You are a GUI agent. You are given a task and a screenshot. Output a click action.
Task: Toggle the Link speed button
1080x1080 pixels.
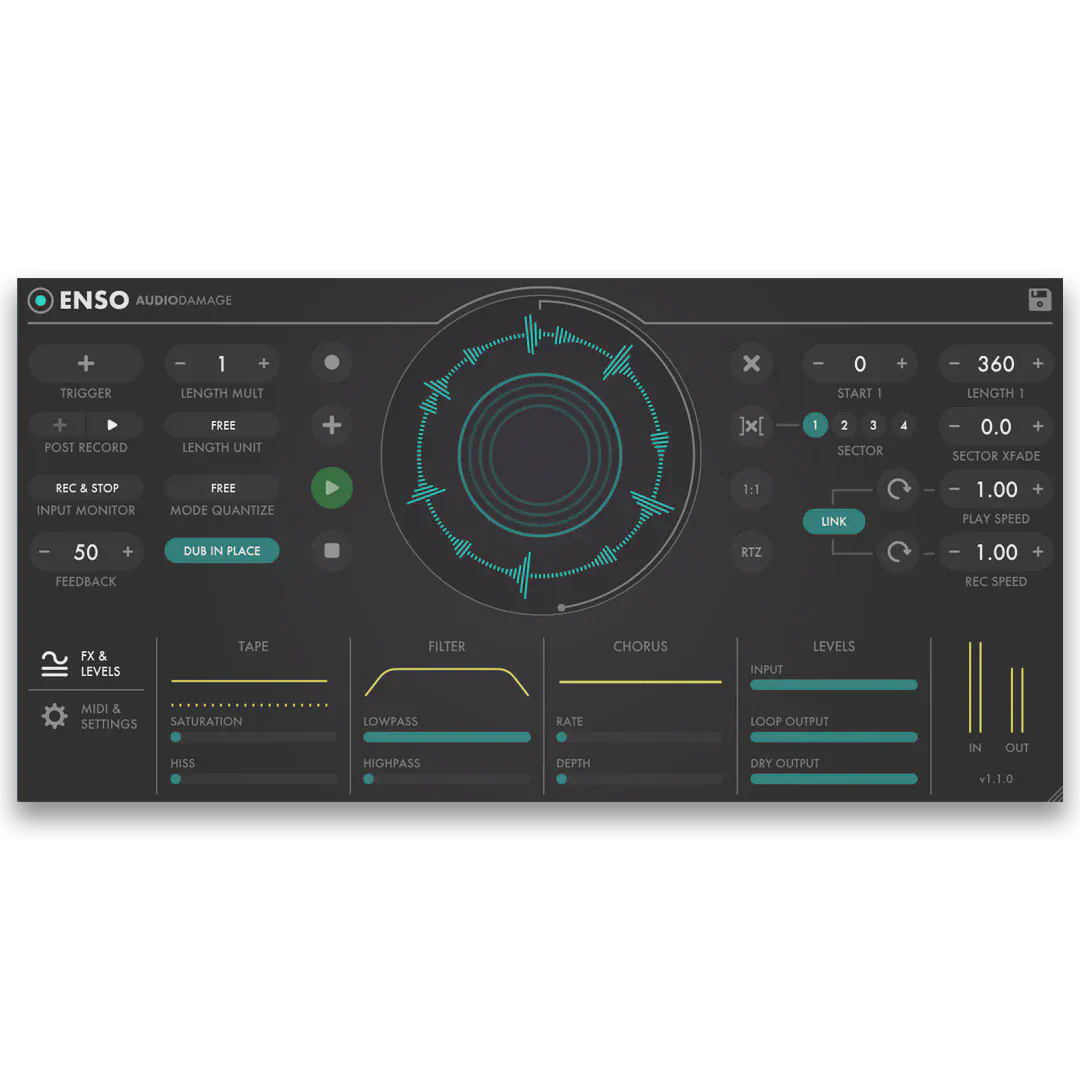click(834, 521)
